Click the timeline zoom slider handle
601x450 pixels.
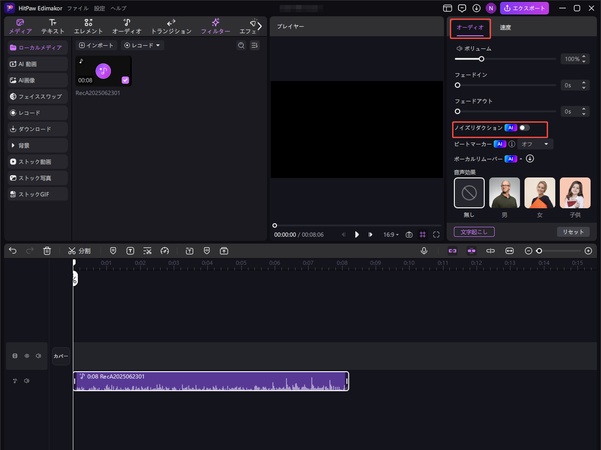tap(539, 251)
